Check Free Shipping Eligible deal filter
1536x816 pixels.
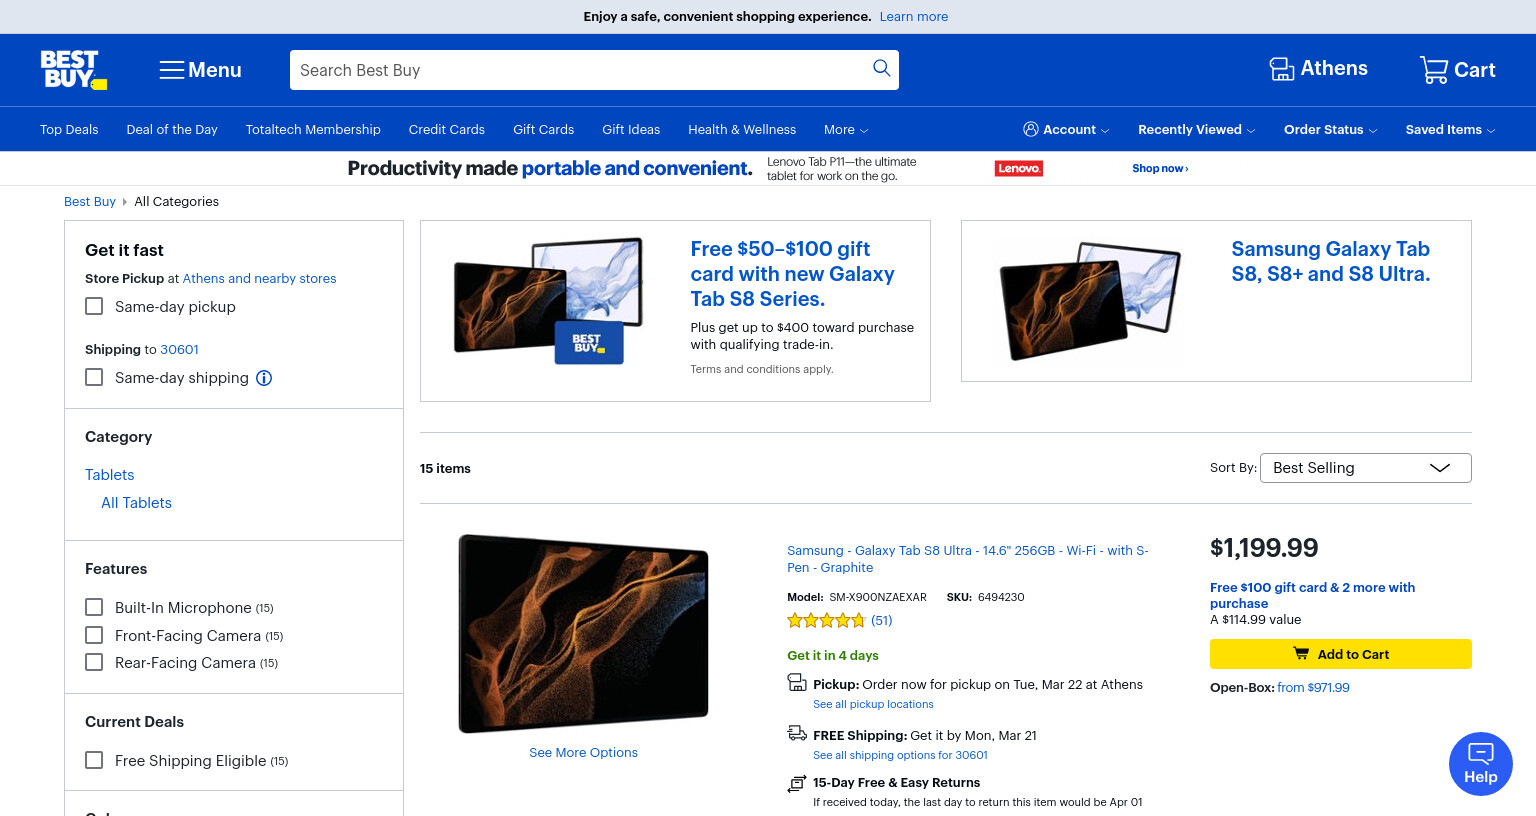point(94,760)
